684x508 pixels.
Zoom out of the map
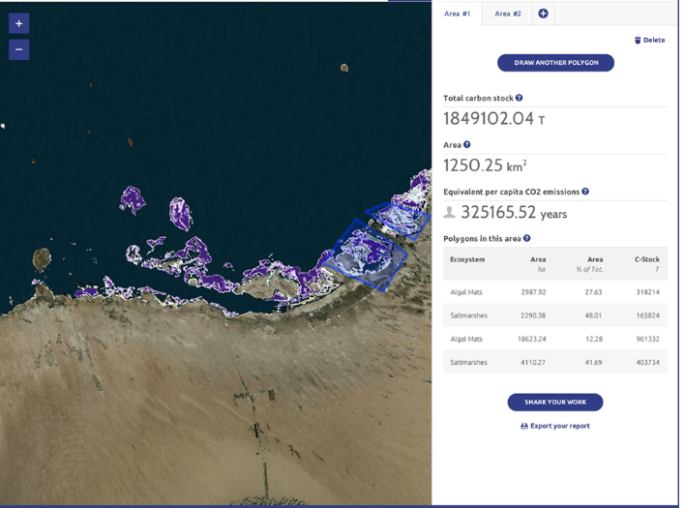[x=19, y=49]
